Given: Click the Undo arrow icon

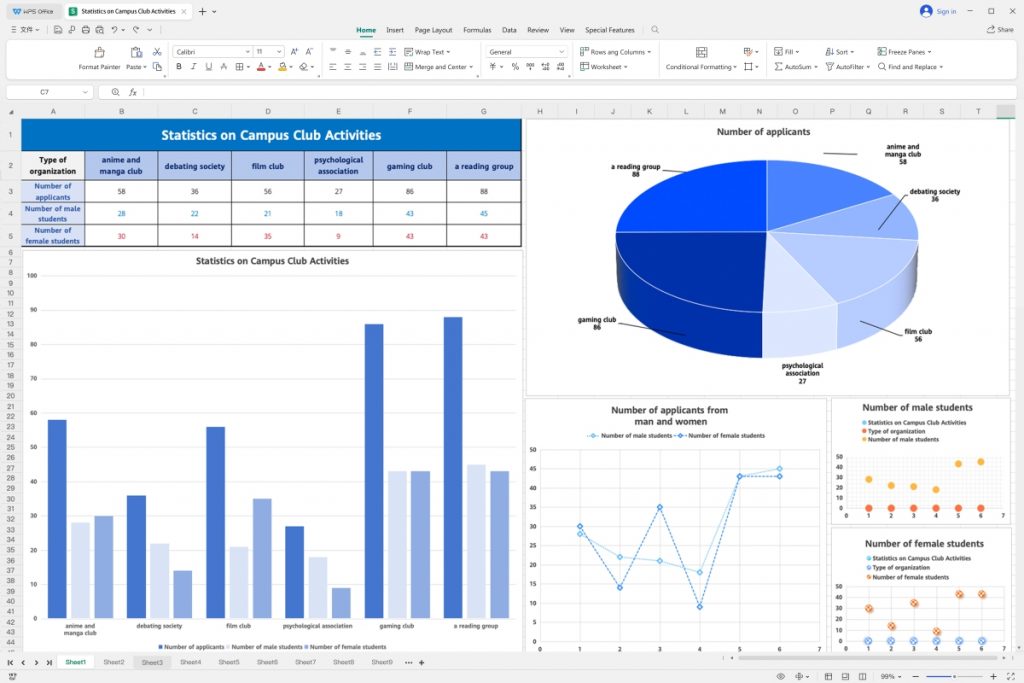Looking at the screenshot, I should [116, 30].
